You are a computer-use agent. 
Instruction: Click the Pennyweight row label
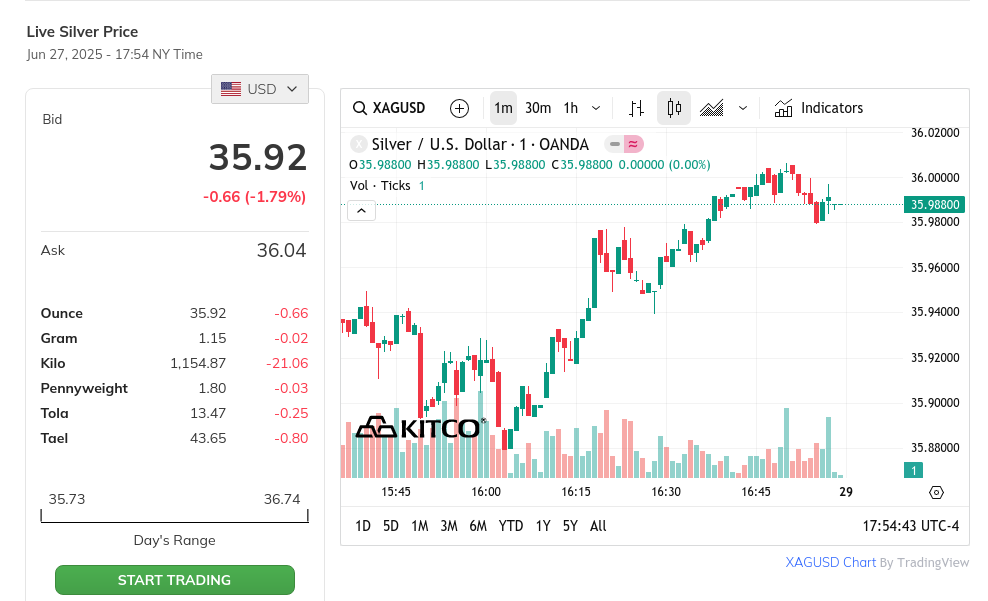pos(84,389)
